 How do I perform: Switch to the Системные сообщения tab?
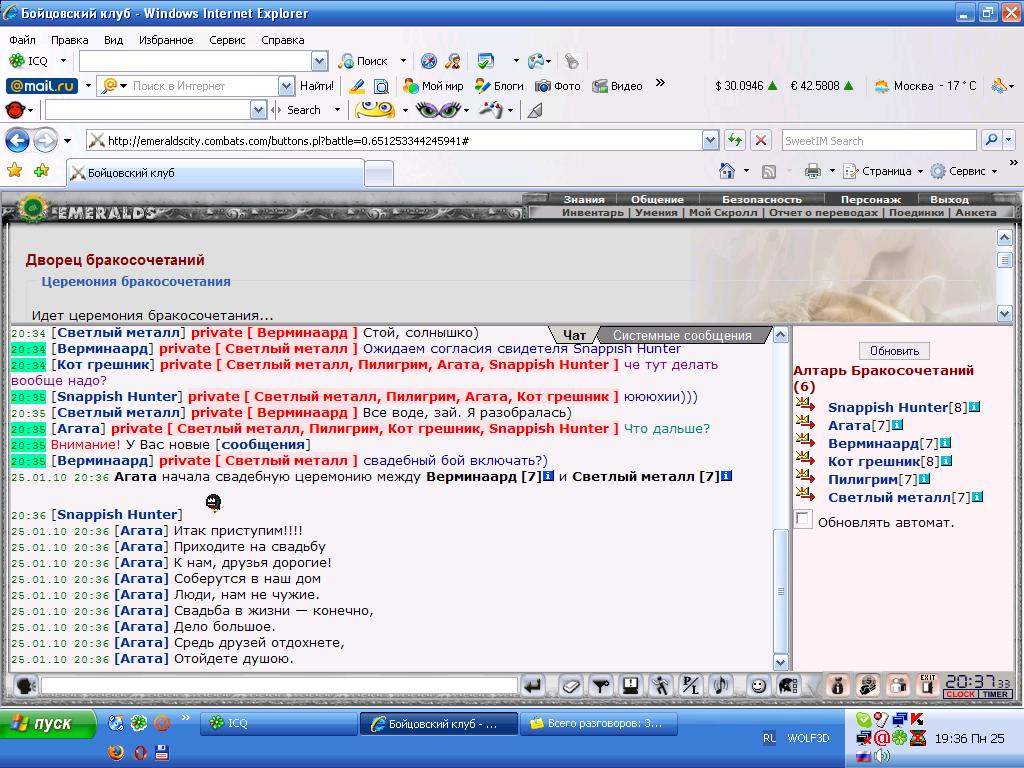682,336
